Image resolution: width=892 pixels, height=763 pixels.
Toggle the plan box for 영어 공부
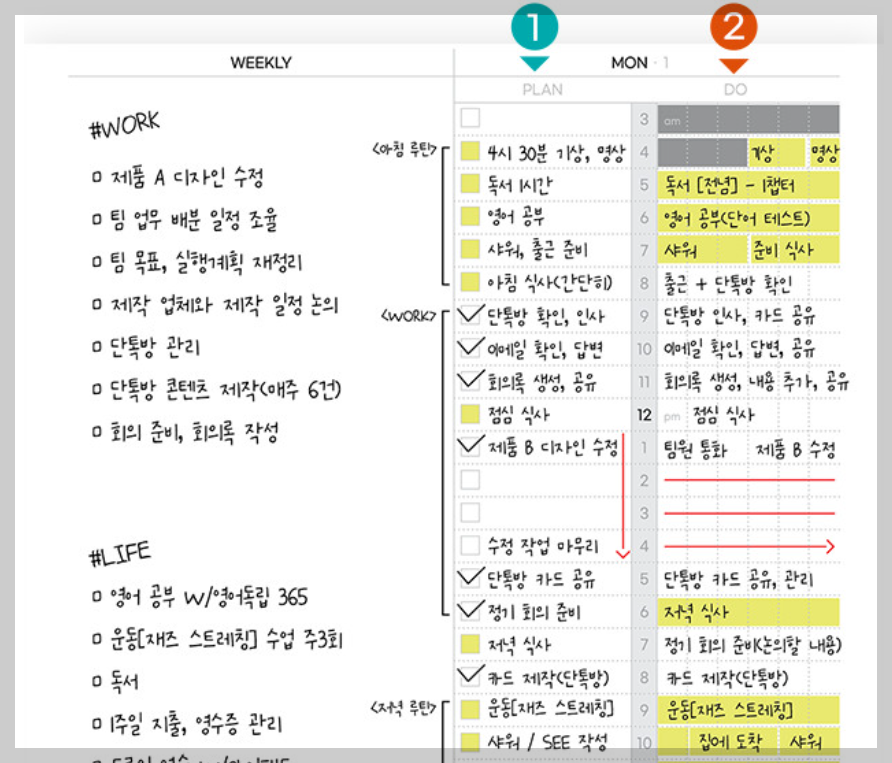click(x=470, y=216)
